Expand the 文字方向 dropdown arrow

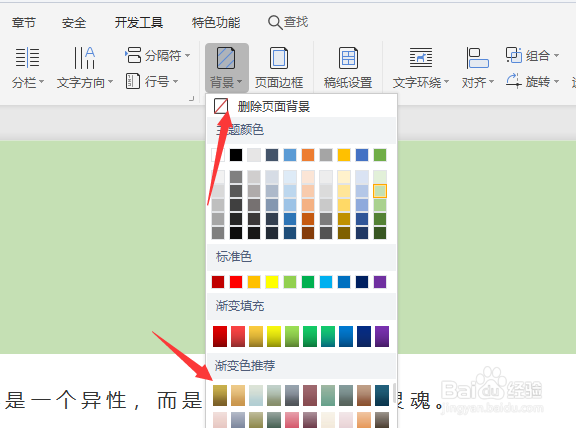click(110, 81)
